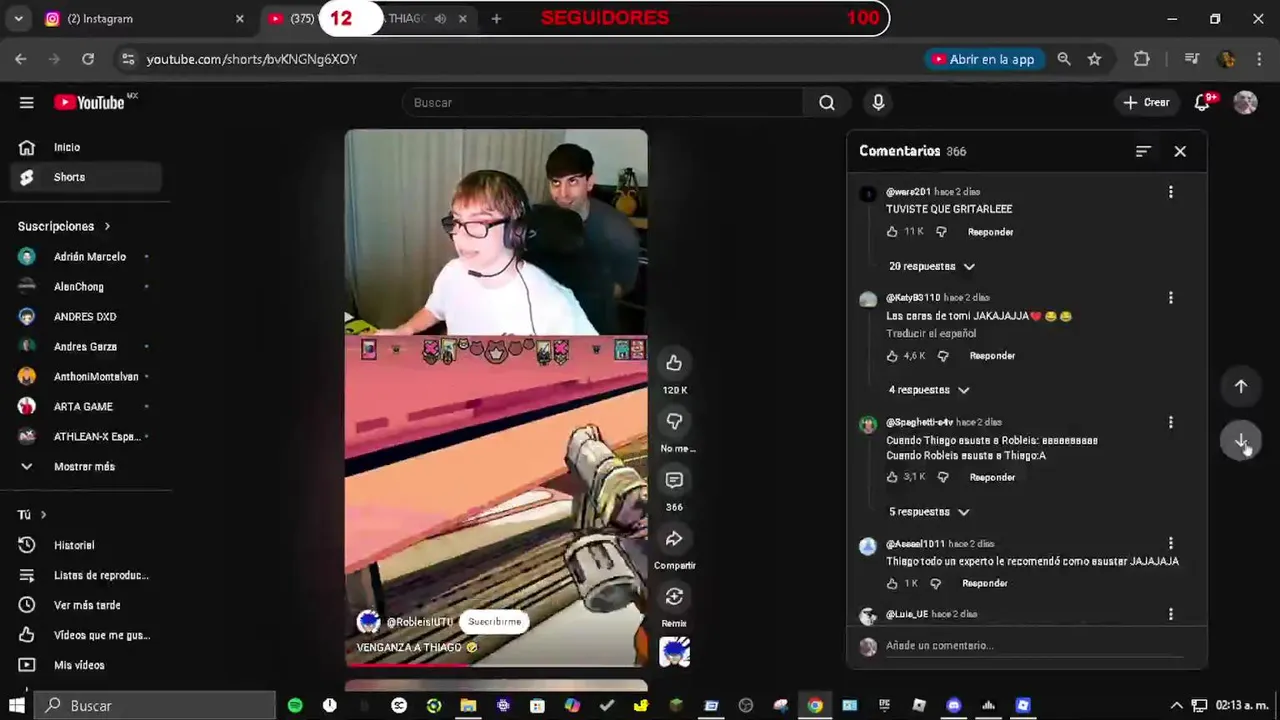Click the Short's red progress bar
The image size is (1280, 720).
pyautogui.click(x=496, y=665)
